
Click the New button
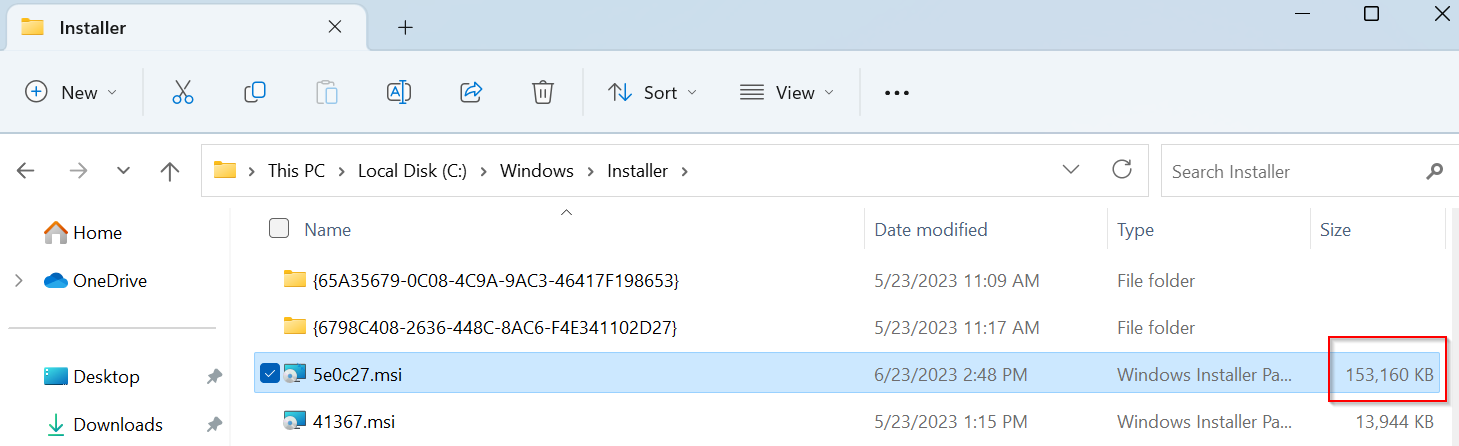pos(71,92)
